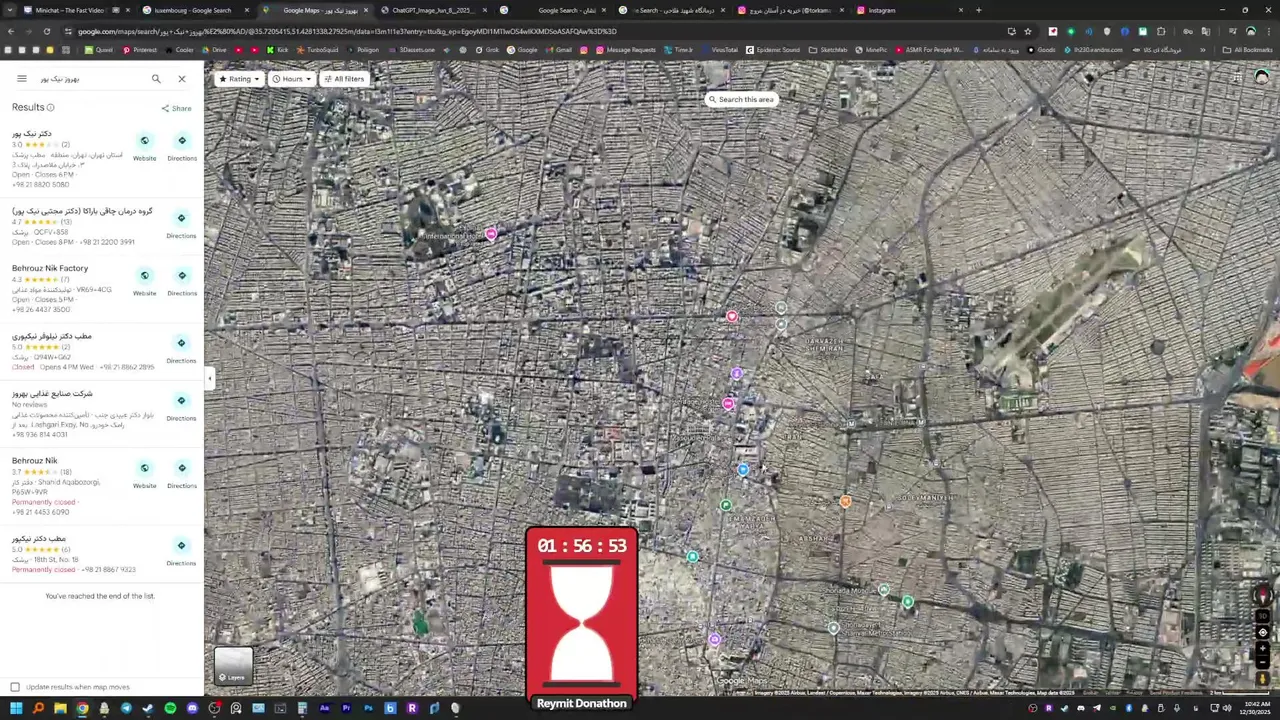Open the tab search dropdown arrow

click(x=9, y=10)
